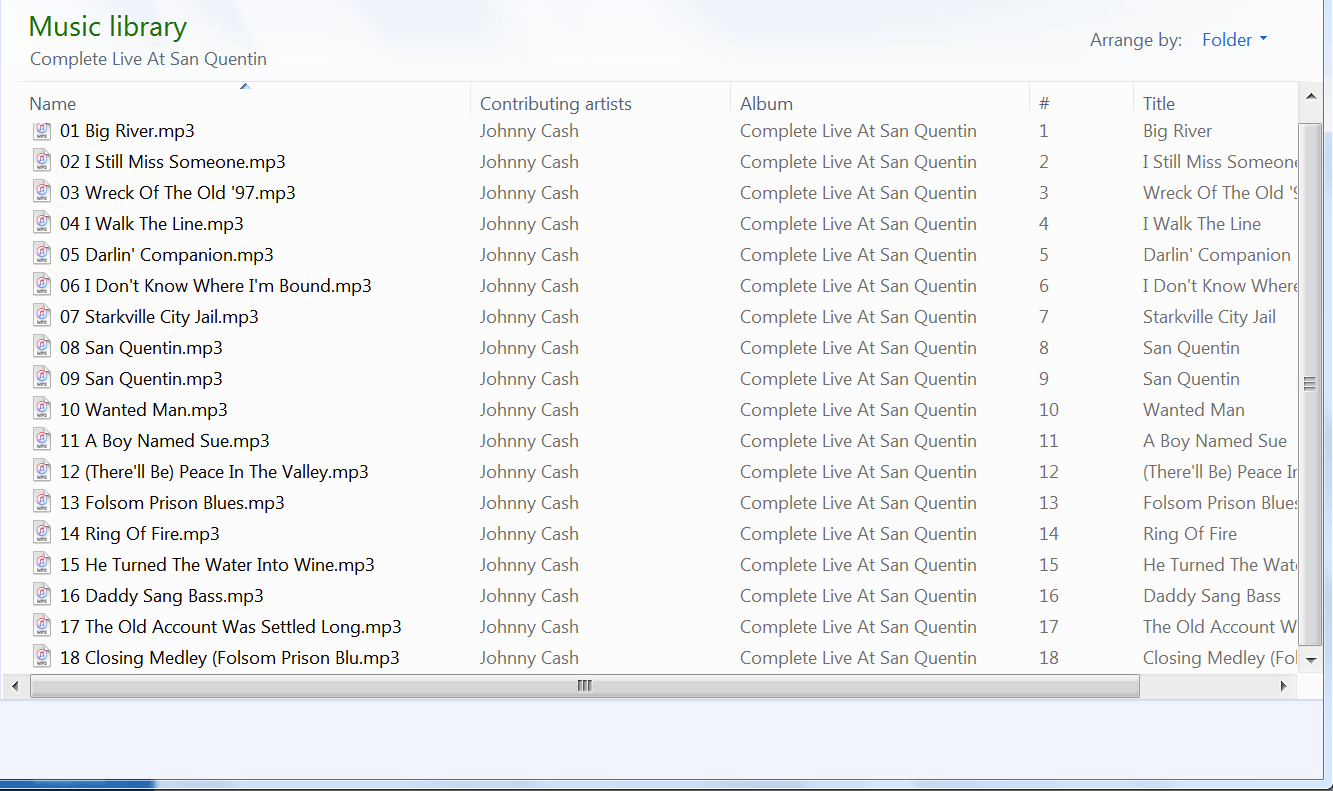
Task: Select the icon of 17 The Old Account Was Settled Long.mp3
Action: pyautogui.click(x=42, y=626)
